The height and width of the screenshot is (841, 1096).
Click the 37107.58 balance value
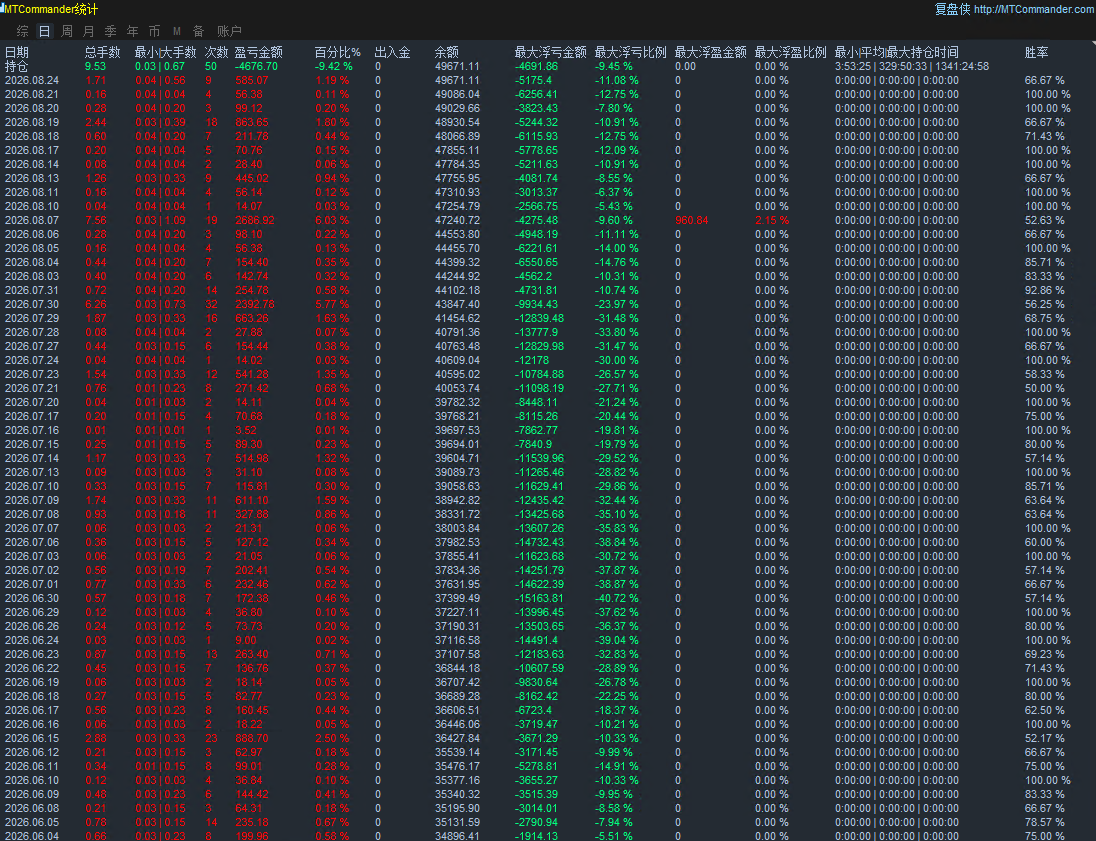click(457, 654)
